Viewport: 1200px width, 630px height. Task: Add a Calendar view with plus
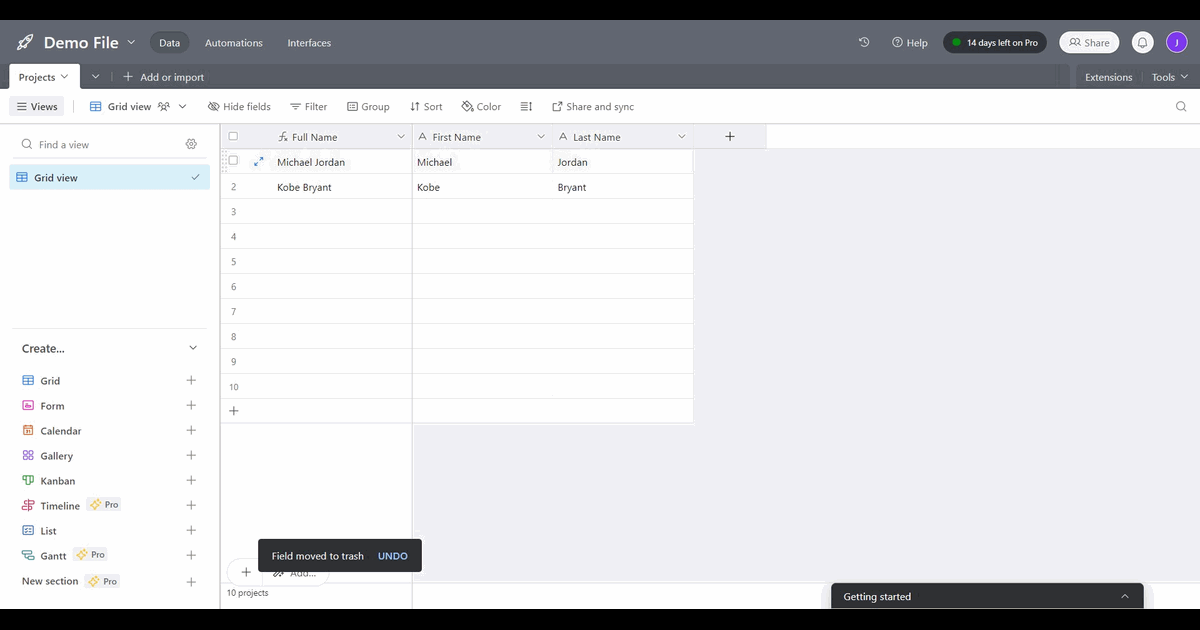[191, 430]
